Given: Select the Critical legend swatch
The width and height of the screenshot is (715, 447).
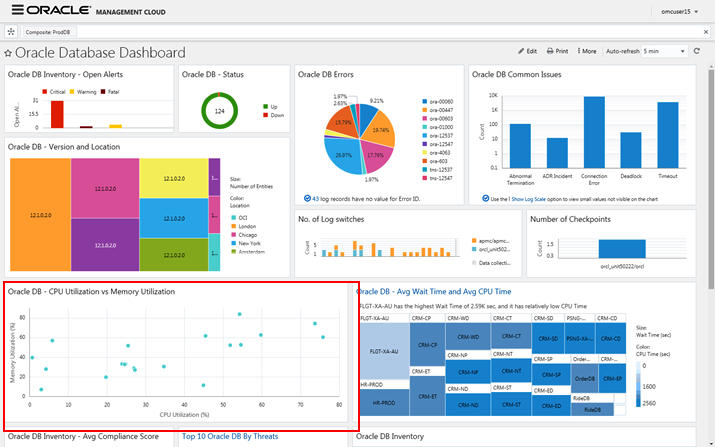Looking at the screenshot, I should tap(45, 92).
